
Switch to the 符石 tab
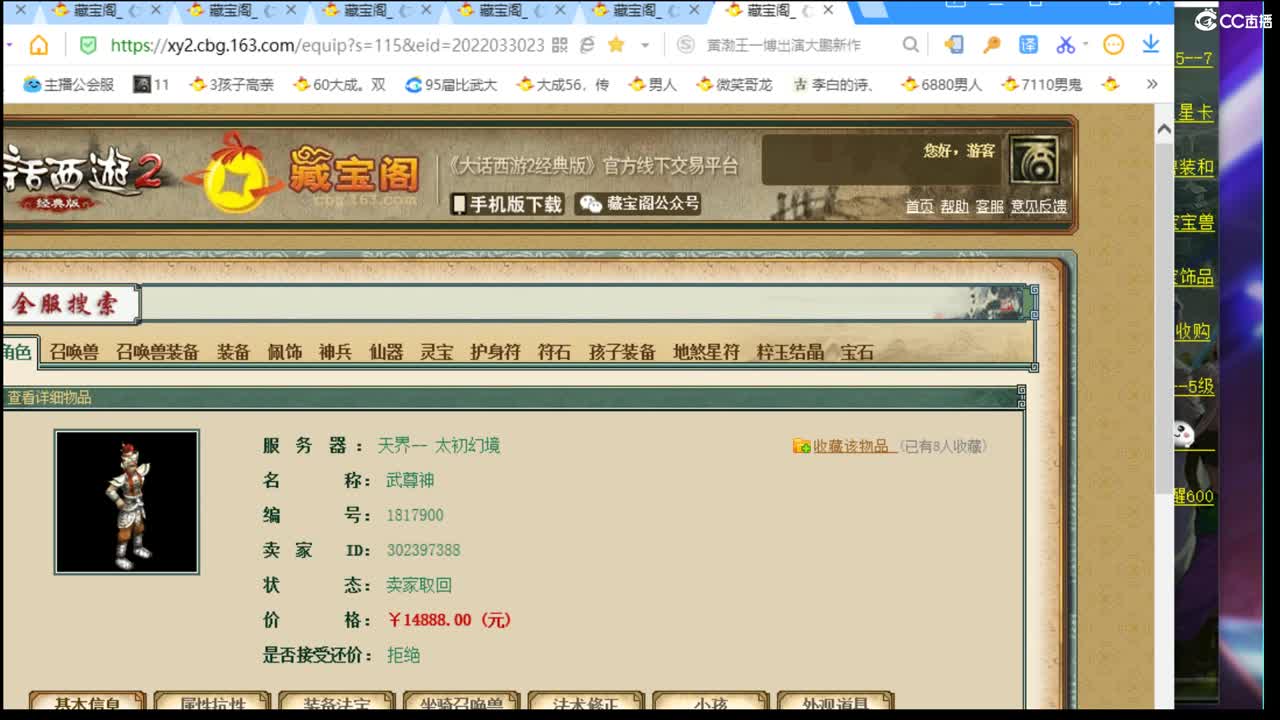point(554,352)
